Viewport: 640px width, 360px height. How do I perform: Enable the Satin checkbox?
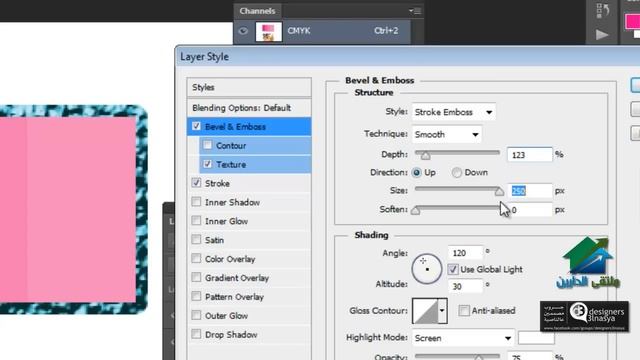tap(196, 239)
